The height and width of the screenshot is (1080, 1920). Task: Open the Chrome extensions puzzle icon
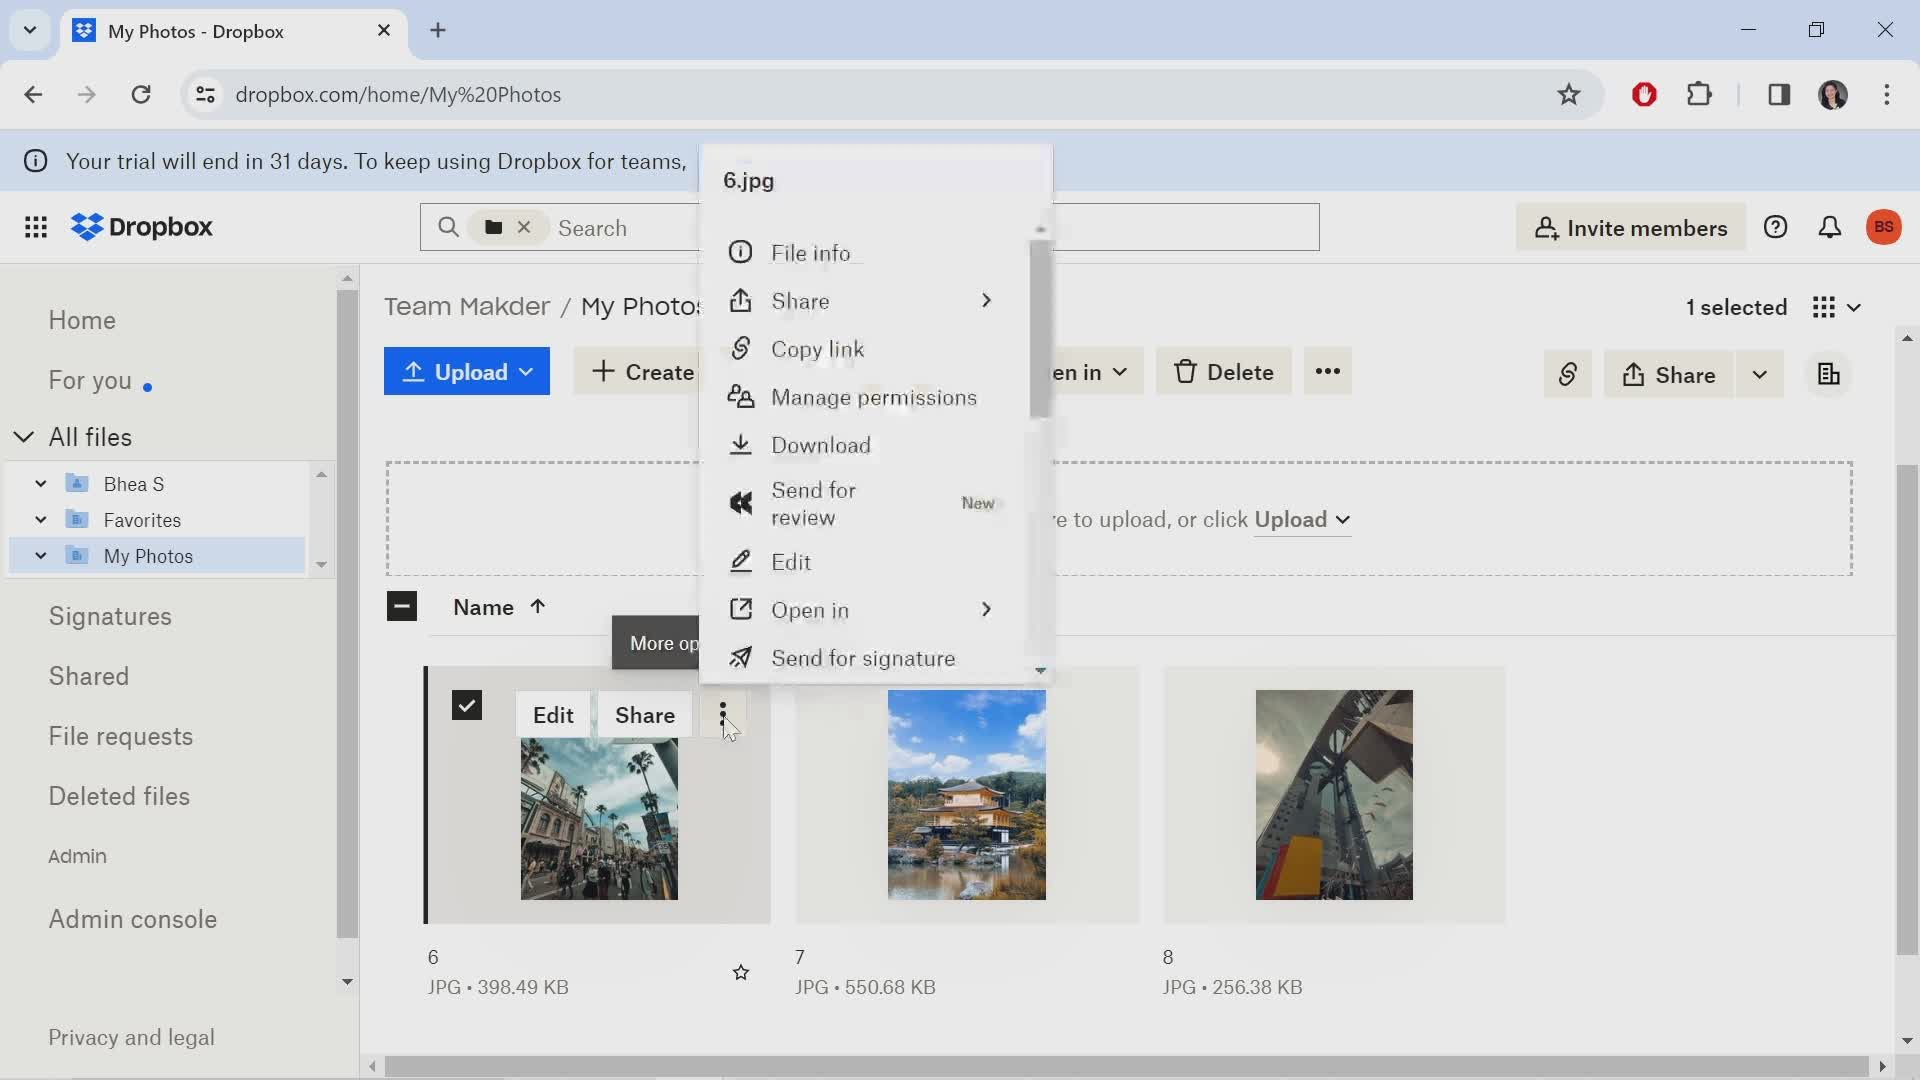(1699, 95)
